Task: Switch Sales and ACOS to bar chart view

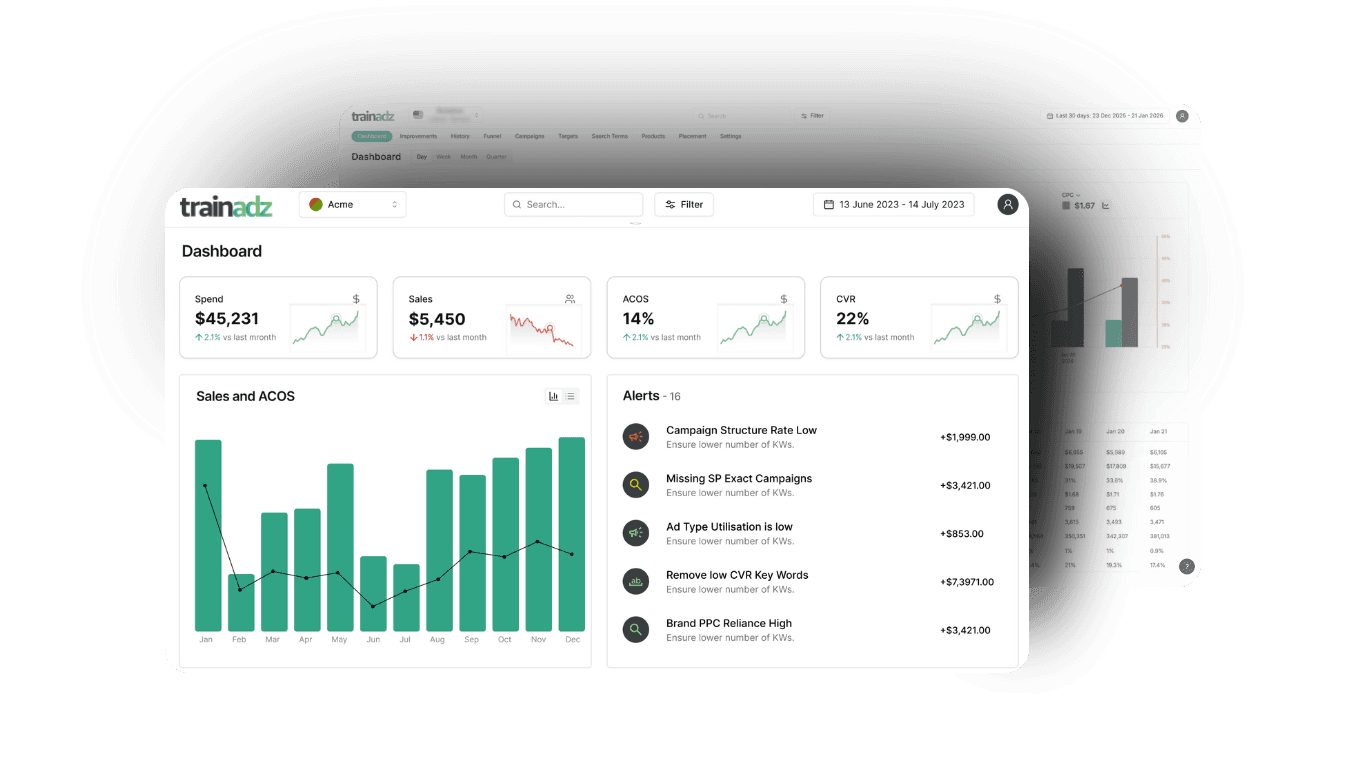Action: [553, 396]
